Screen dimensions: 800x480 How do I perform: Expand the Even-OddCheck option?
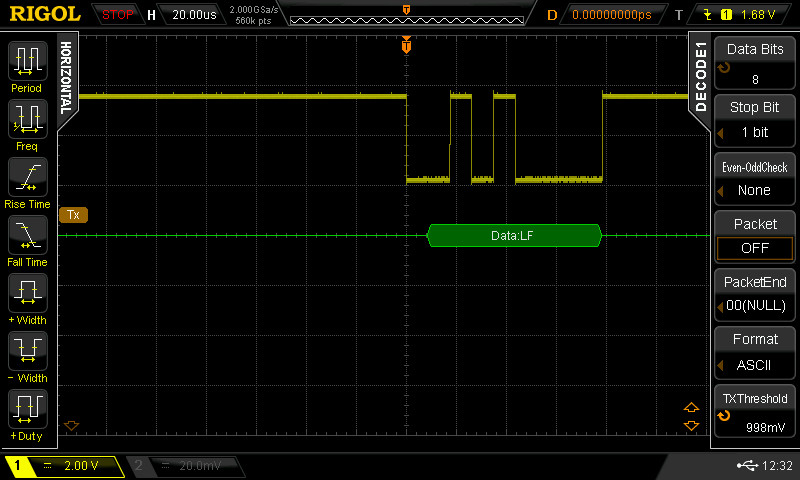(x=755, y=179)
